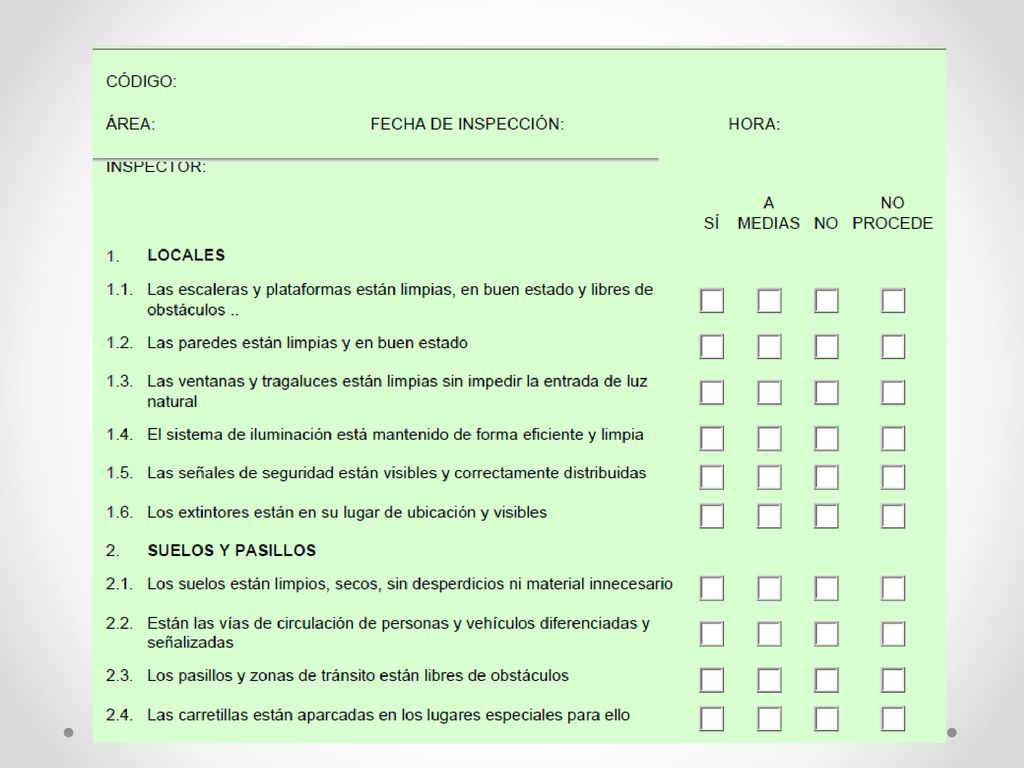Click the NO PROCEDE column header
Image resolution: width=1024 pixels, height=768 pixels.
[x=892, y=213]
